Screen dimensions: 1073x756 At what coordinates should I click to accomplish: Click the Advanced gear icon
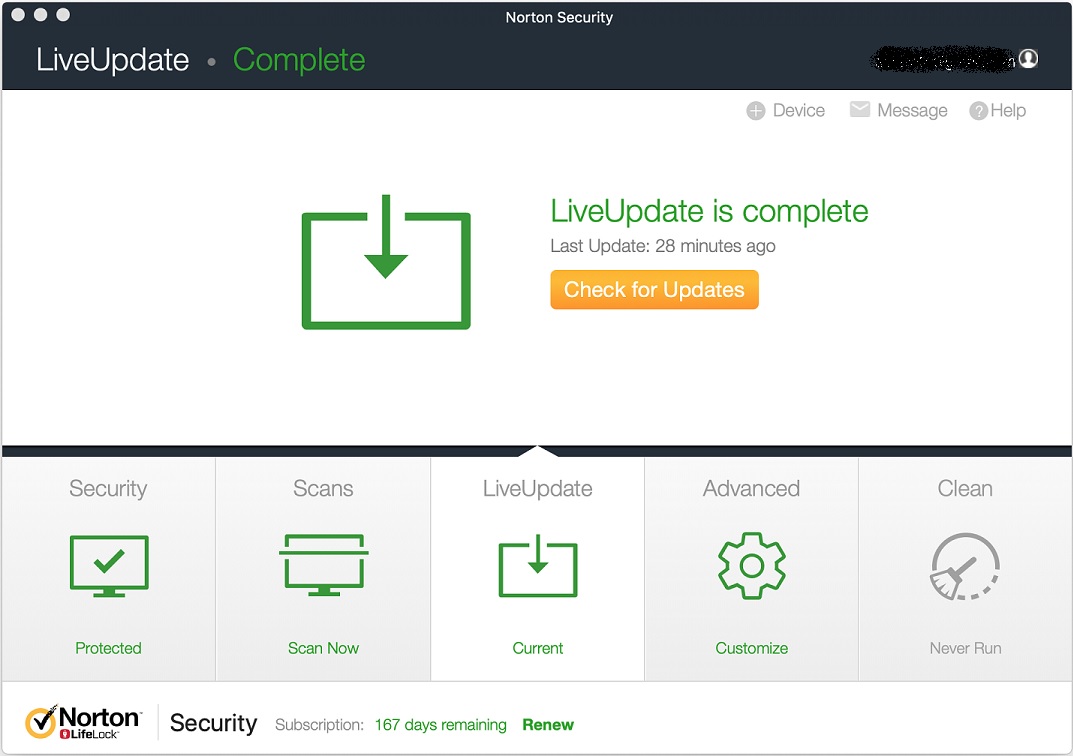(x=751, y=566)
